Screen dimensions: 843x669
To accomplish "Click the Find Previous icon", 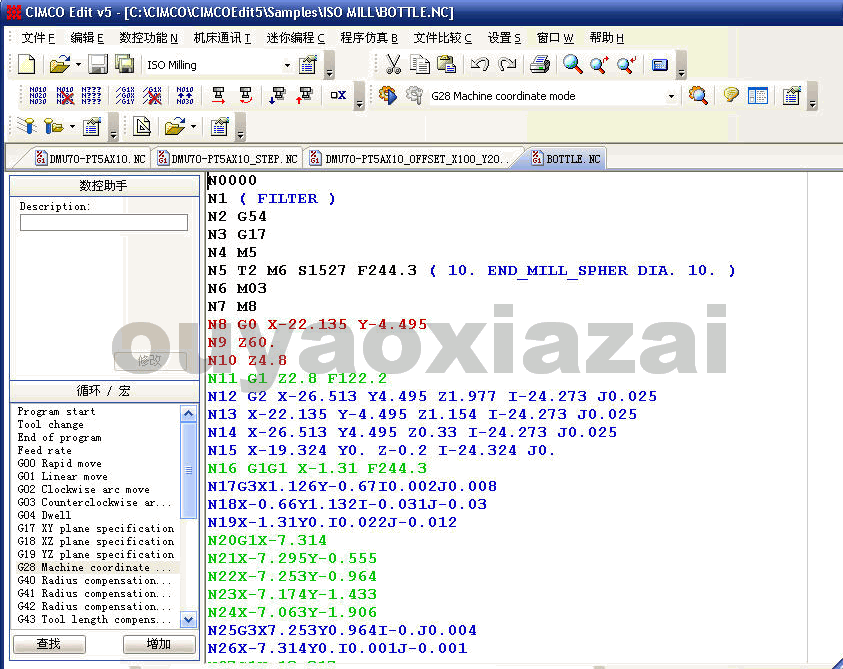I will pos(626,65).
